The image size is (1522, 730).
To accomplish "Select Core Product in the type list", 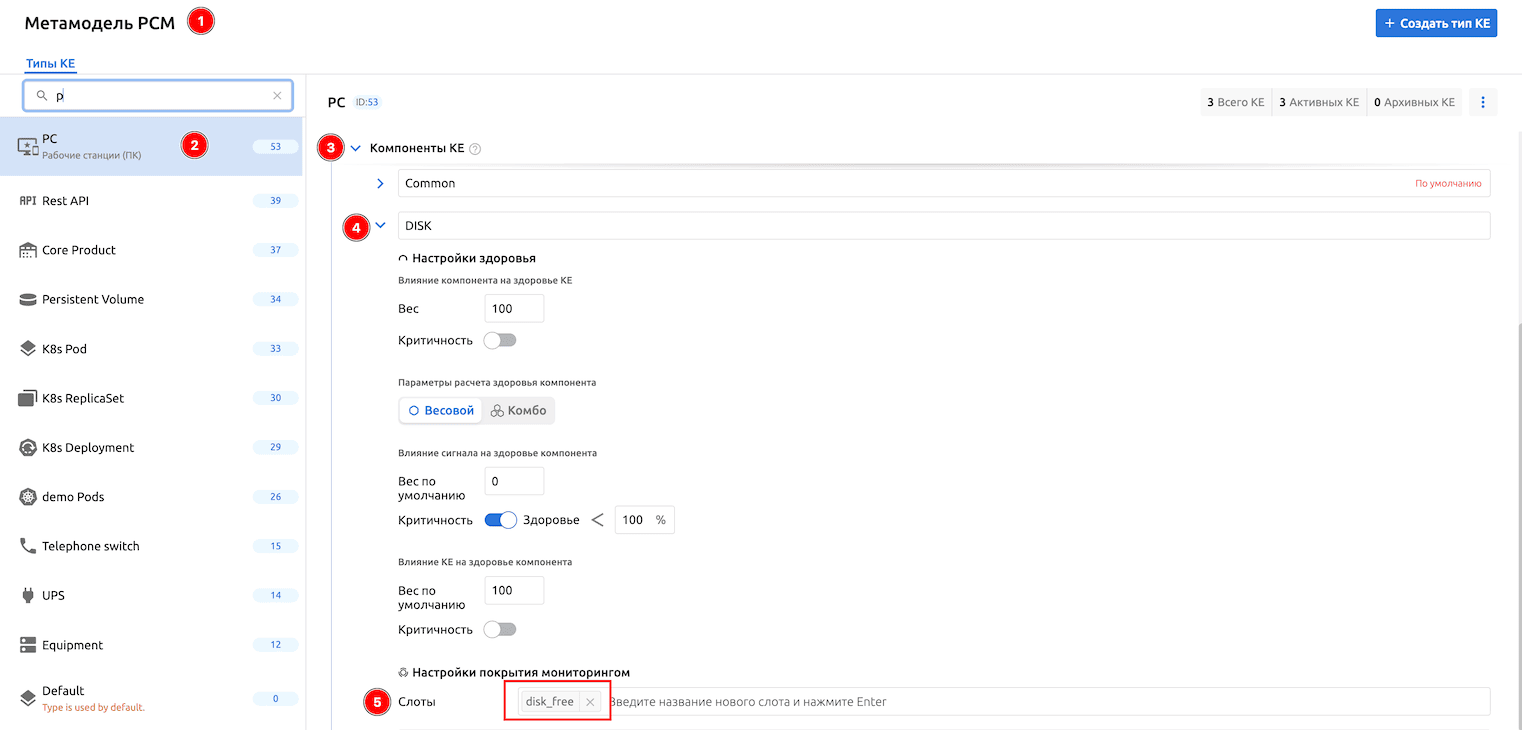I will (79, 250).
